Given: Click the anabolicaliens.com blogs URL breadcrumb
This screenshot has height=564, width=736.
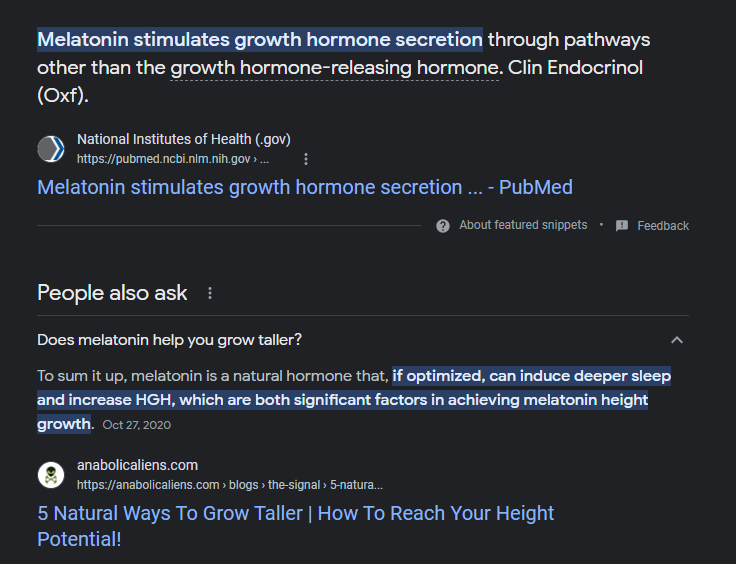Looking at the screenshot, I should click(229, 485).
